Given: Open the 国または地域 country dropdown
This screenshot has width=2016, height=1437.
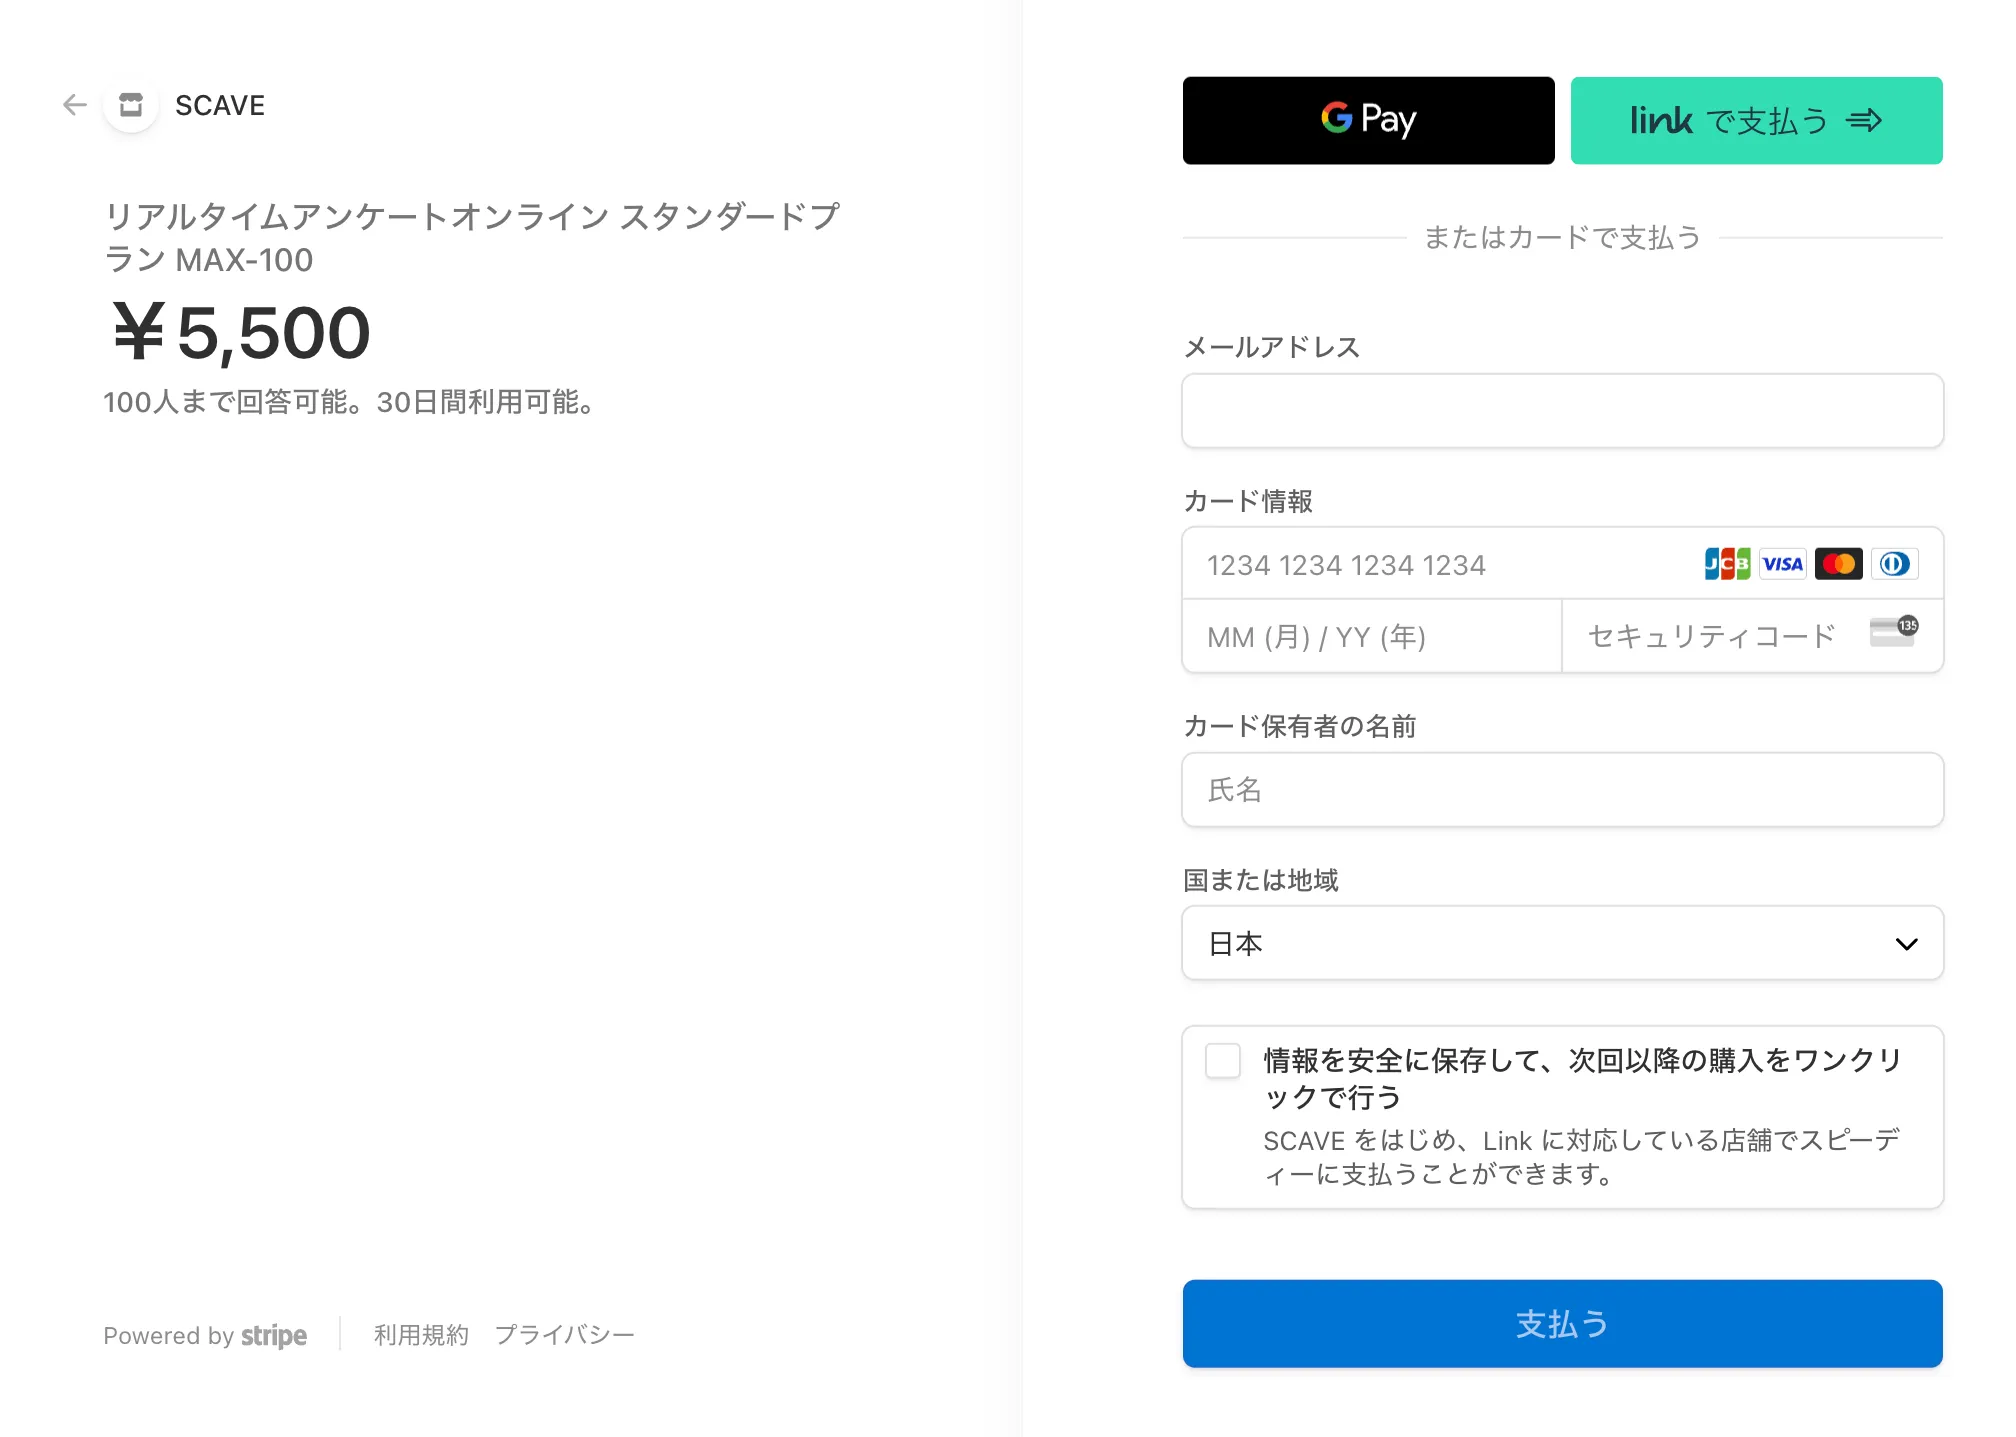Looking at the screenshot, I should 1562,942.
